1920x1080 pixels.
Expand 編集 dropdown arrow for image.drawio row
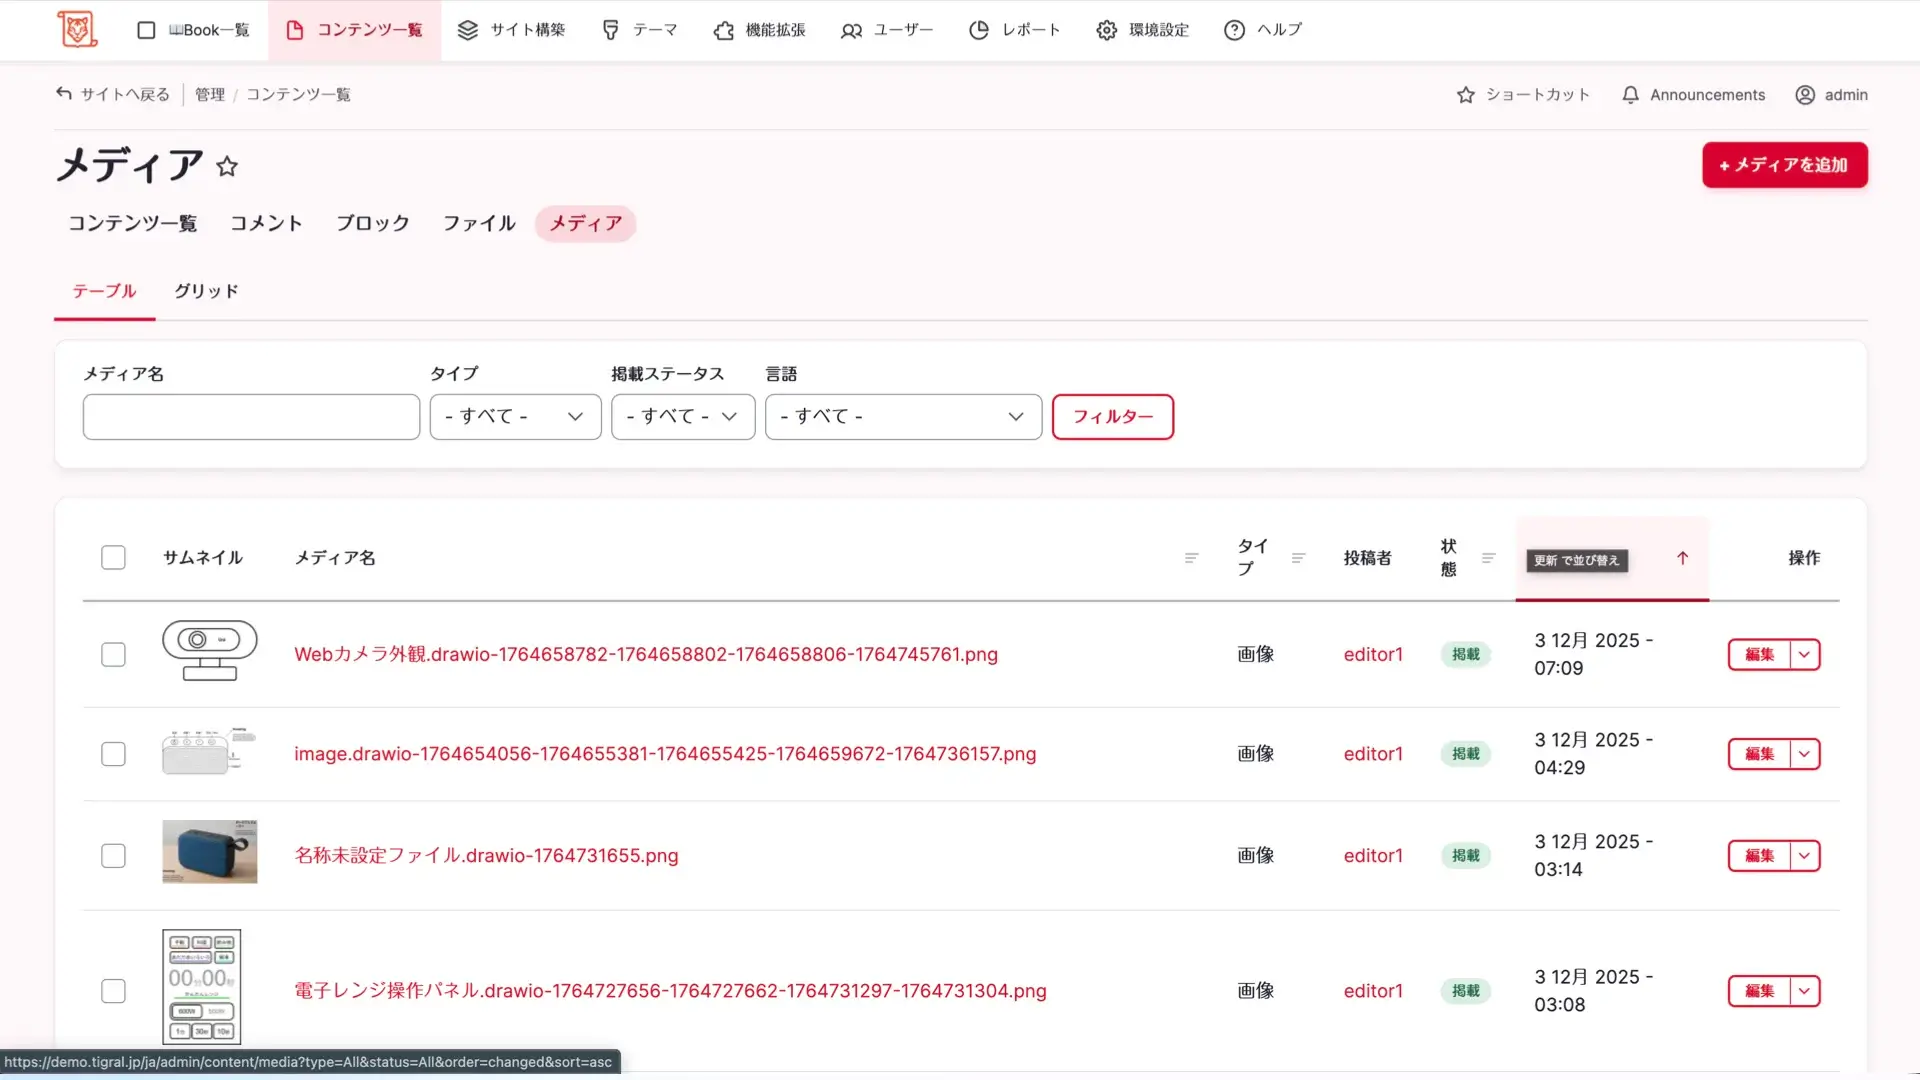[1804, 754]
